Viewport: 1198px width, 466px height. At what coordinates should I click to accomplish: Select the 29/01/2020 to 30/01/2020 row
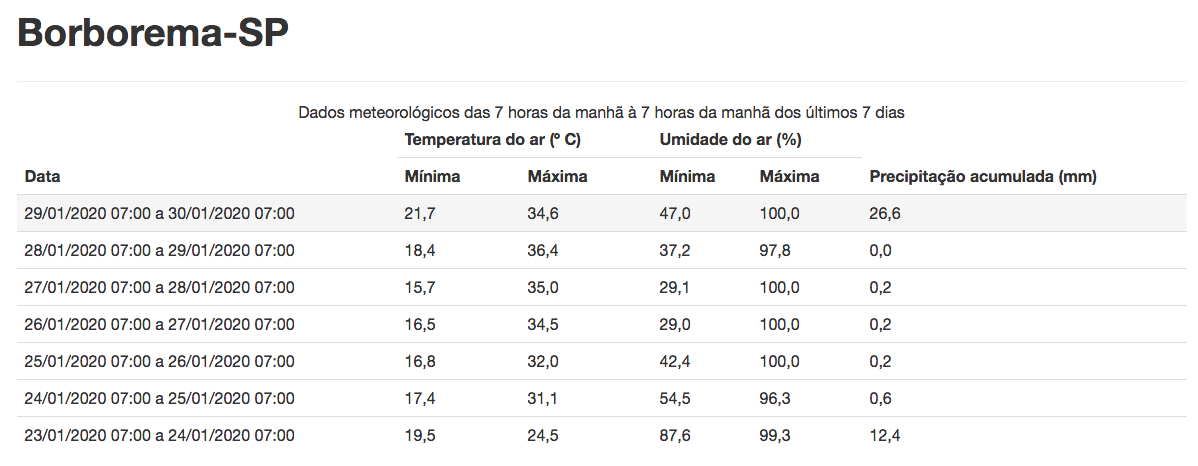click(160, 213)
